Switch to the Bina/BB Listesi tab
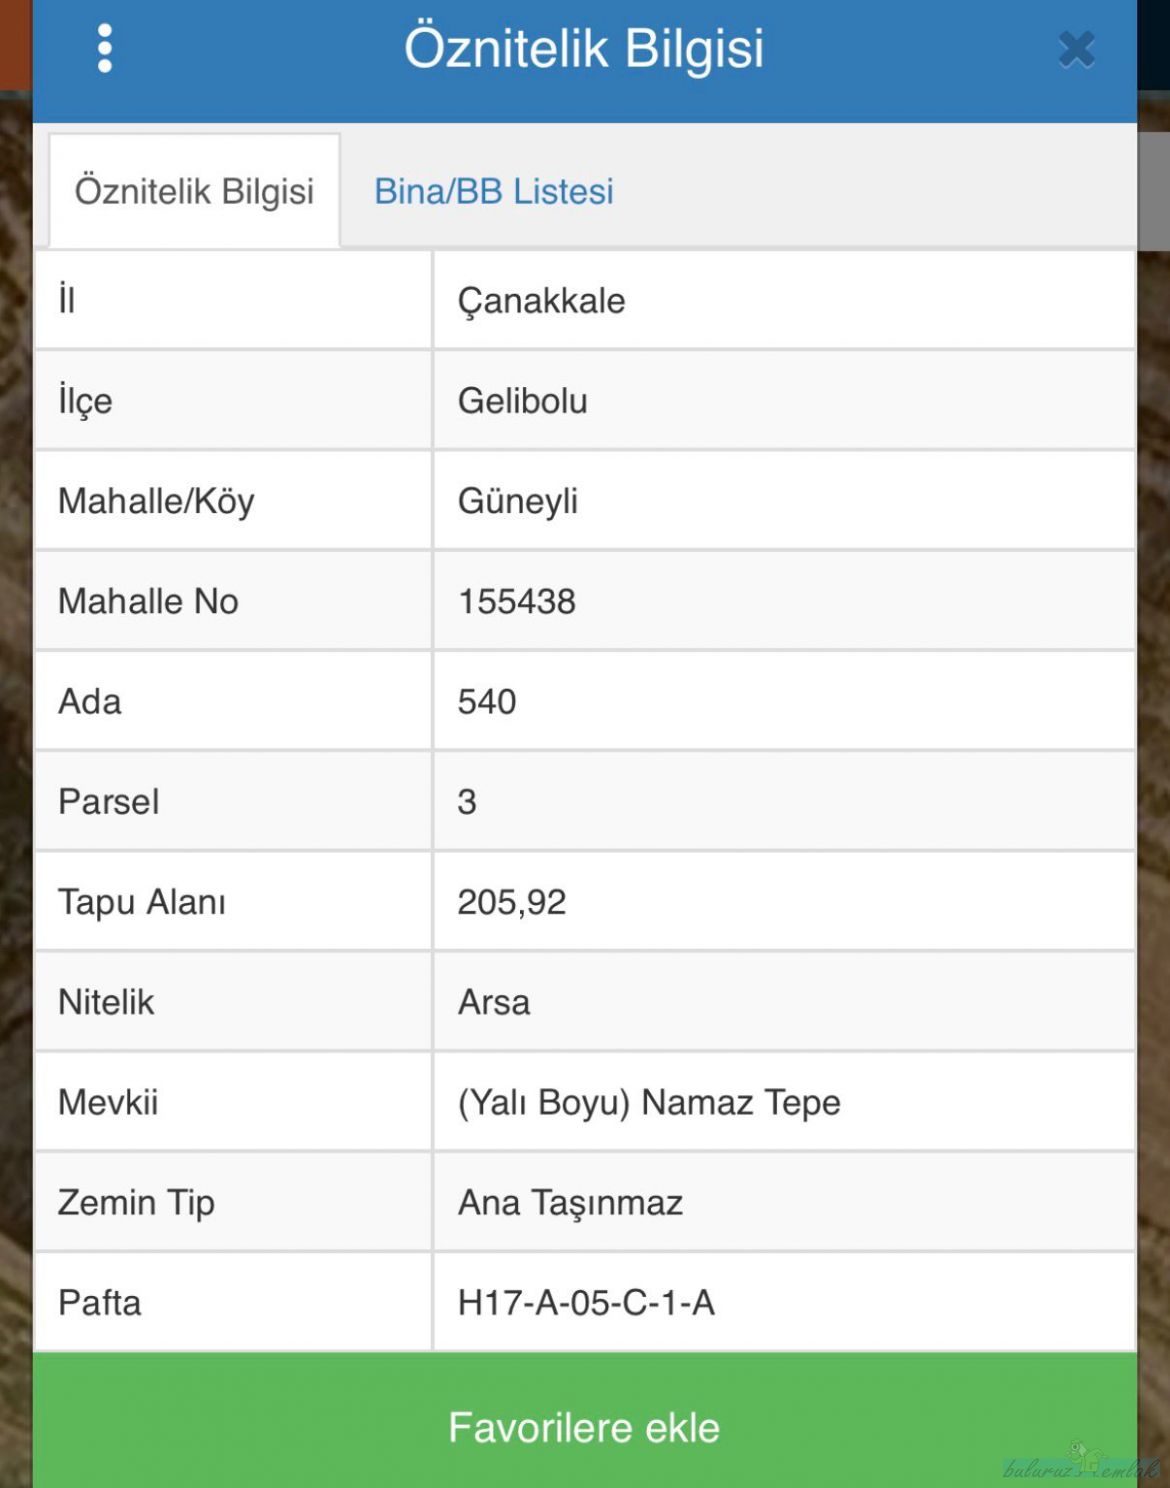Image resolution: width=1170 pixels, height=1488 pixels. pyautogui.click(x=494, y=191)
